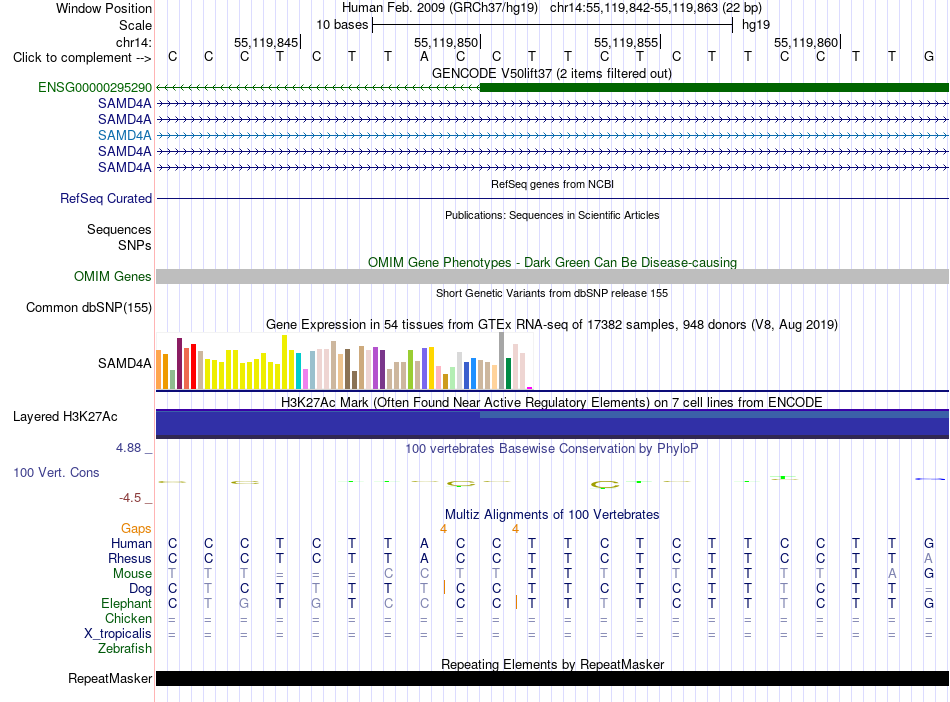Click the ENSG00000295290 gene label
Screen dimensions: 950x702
(x=95, y=87)
